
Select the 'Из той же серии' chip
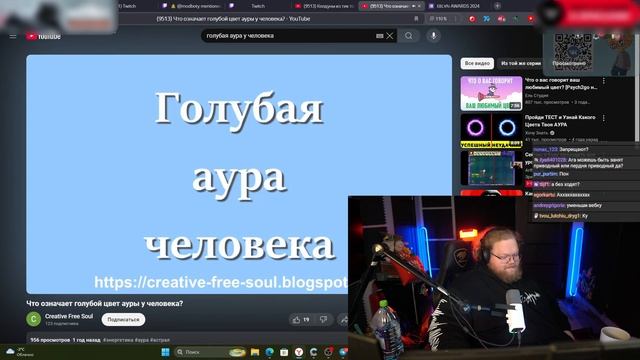[521, 63]
